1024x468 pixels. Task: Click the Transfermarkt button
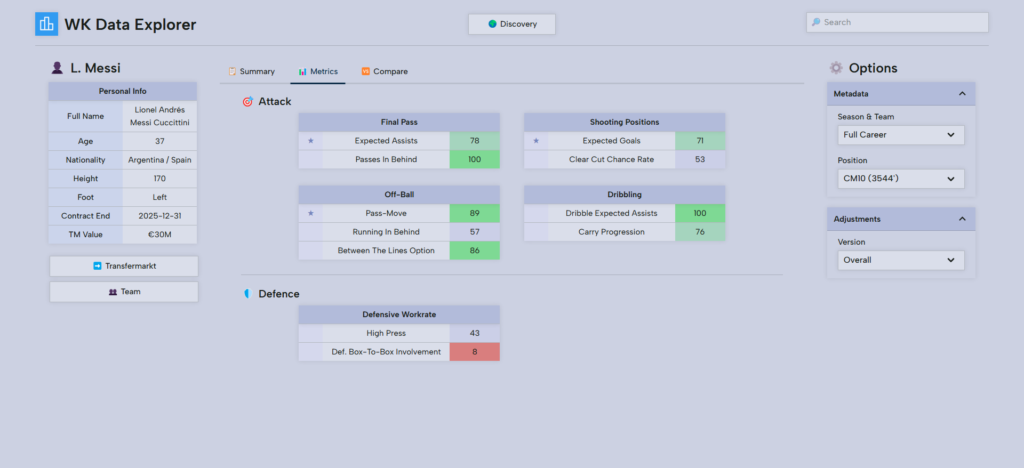124,266
